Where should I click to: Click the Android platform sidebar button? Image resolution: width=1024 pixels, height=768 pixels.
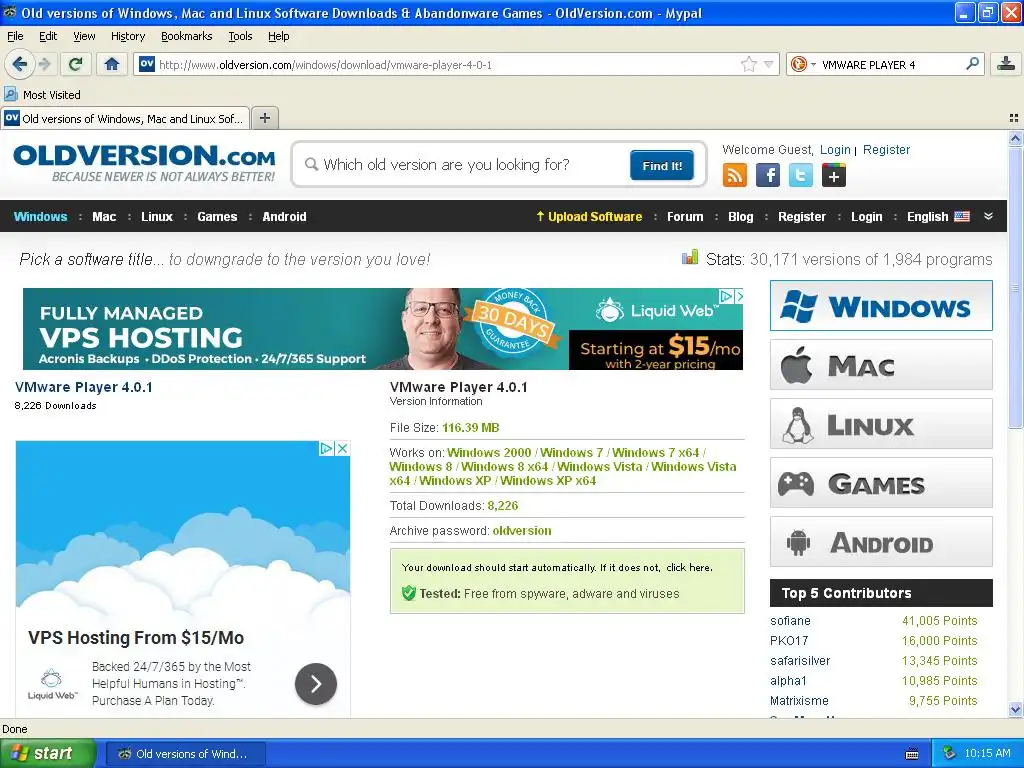(881, 542)
